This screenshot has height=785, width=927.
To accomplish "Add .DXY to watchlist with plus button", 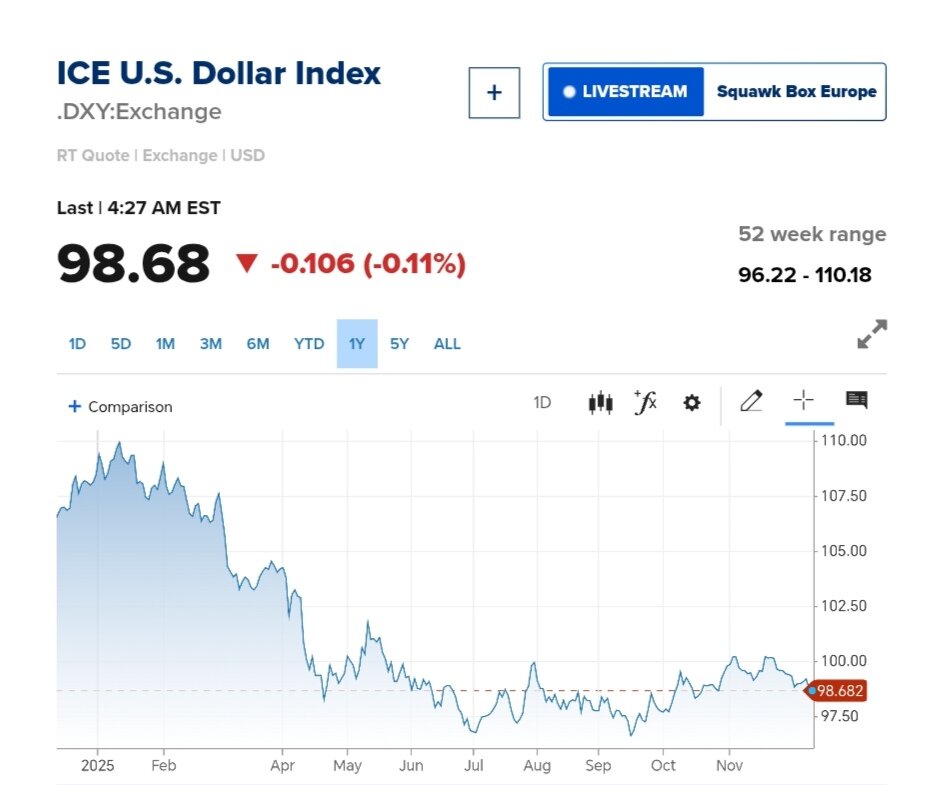I will click(x=494, y=92).
